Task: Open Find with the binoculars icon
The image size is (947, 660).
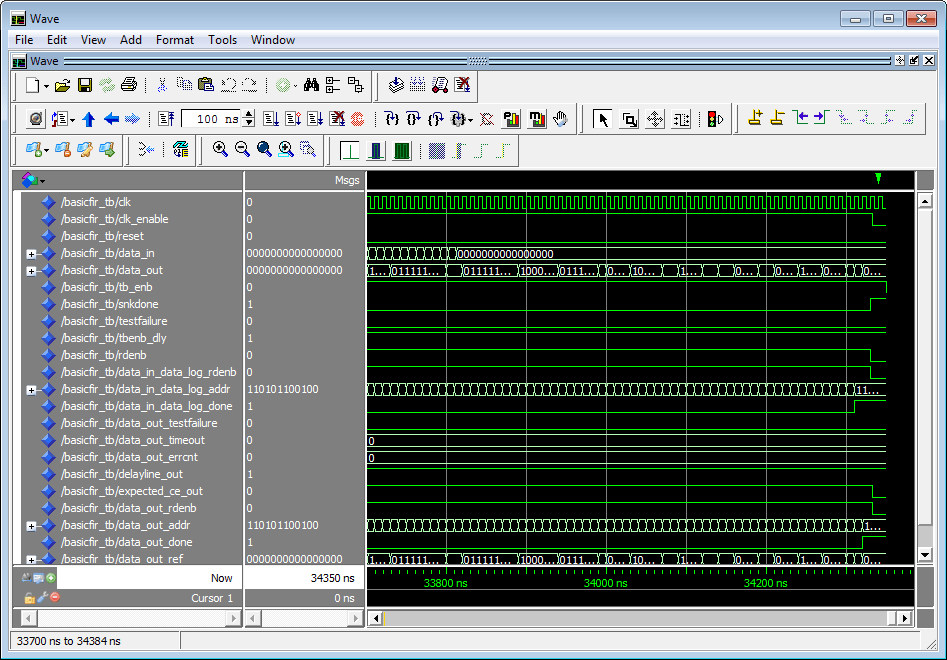Action: tap(311, 86)
